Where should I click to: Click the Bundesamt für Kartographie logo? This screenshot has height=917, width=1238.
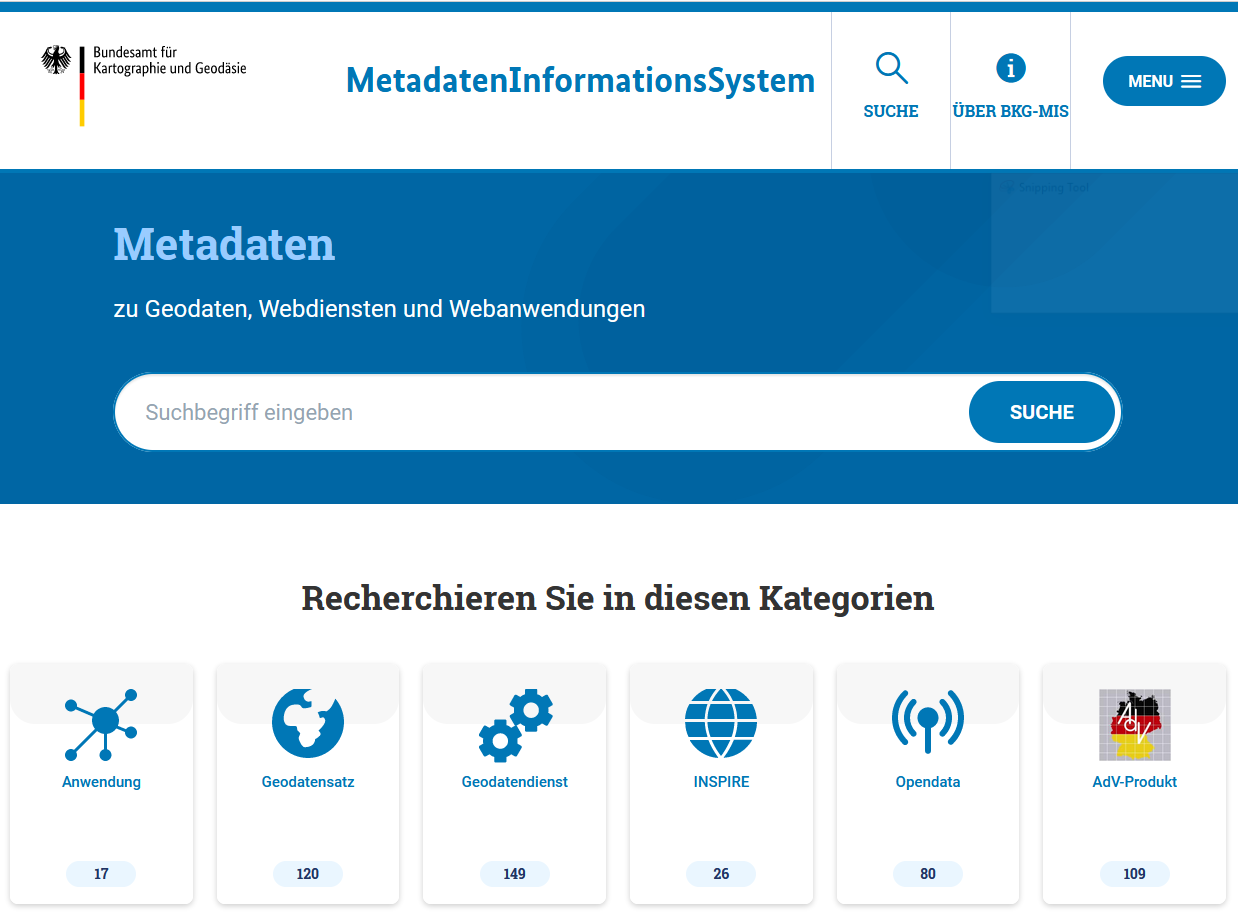144,85
